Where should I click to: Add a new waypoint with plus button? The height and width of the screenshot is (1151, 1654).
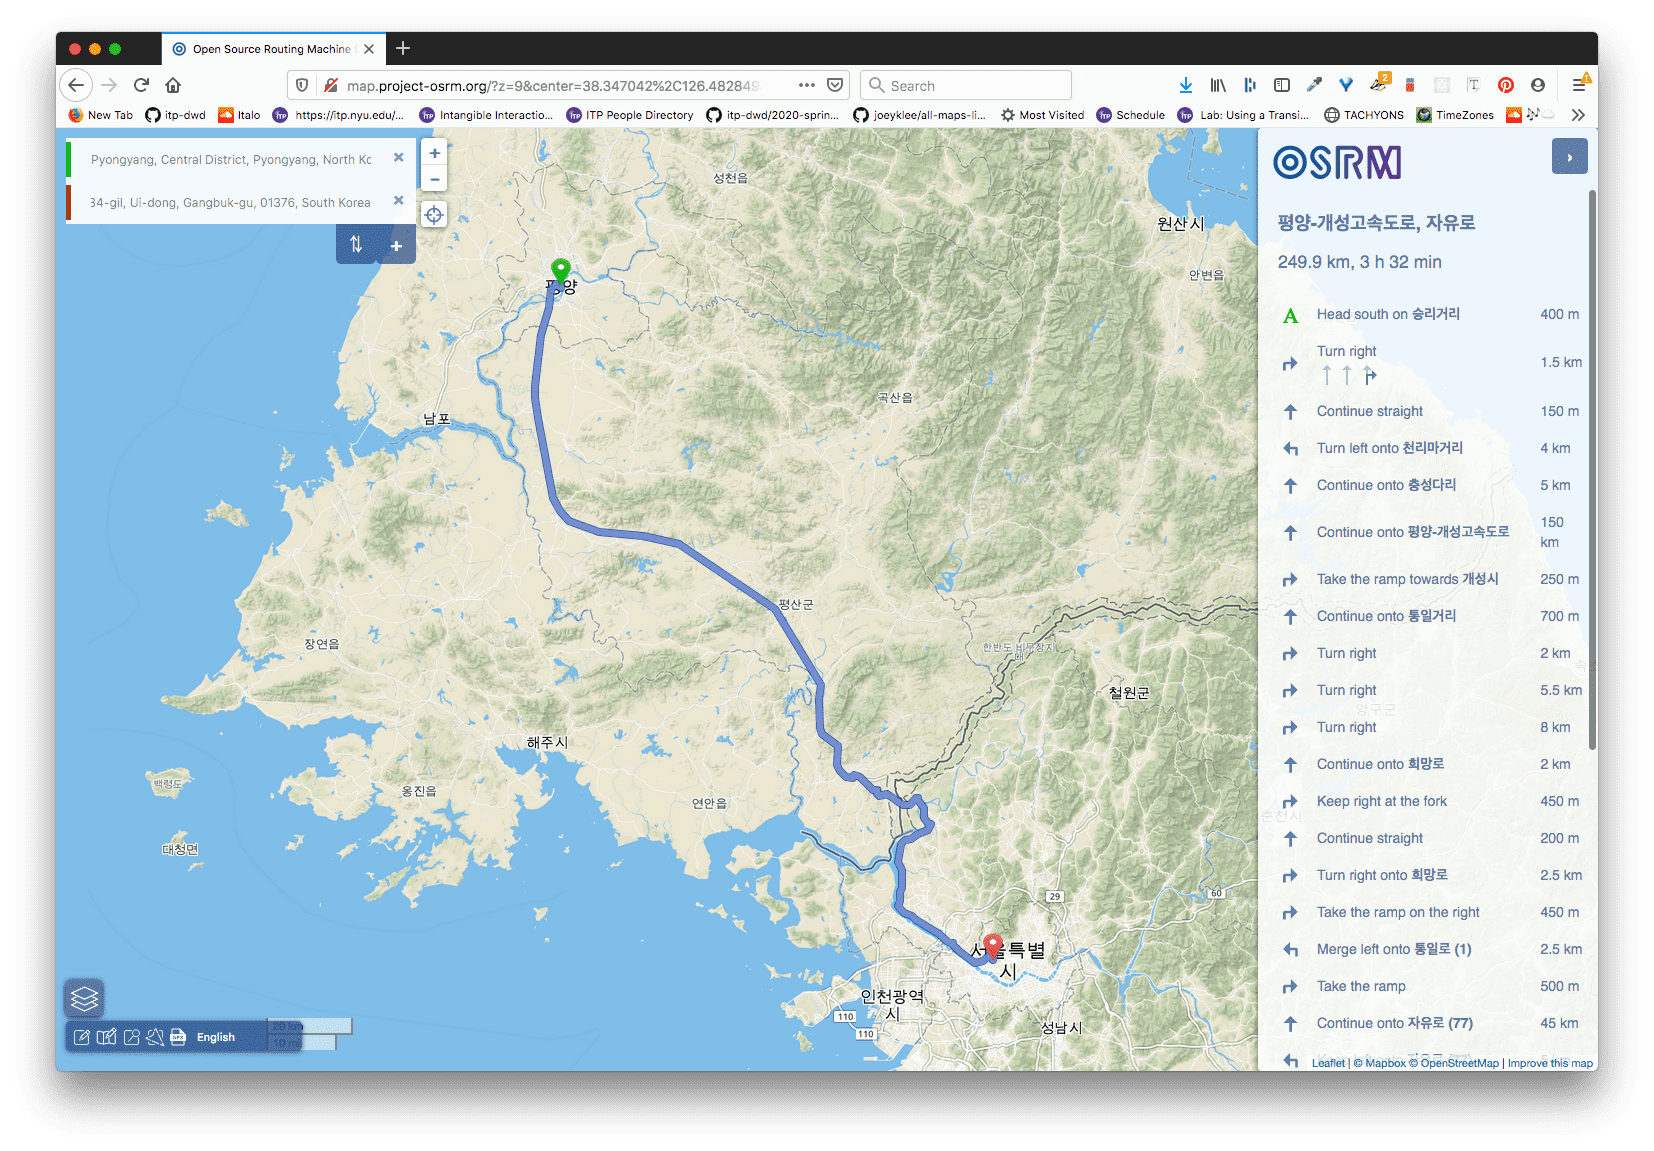[x=396, y=245]
